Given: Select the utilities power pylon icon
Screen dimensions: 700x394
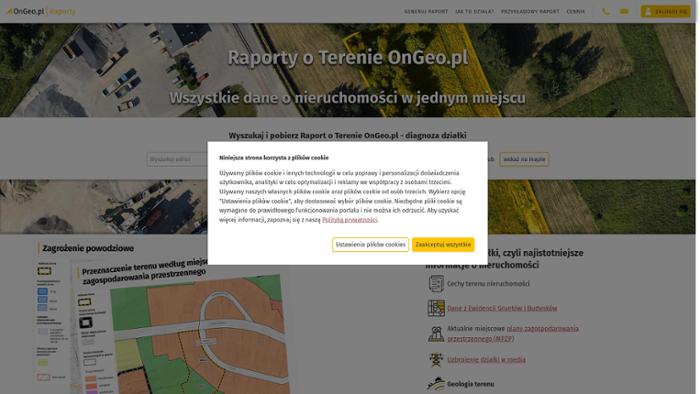Looking at the screenshot, I should pyautogui.click(x=436, y=359).
